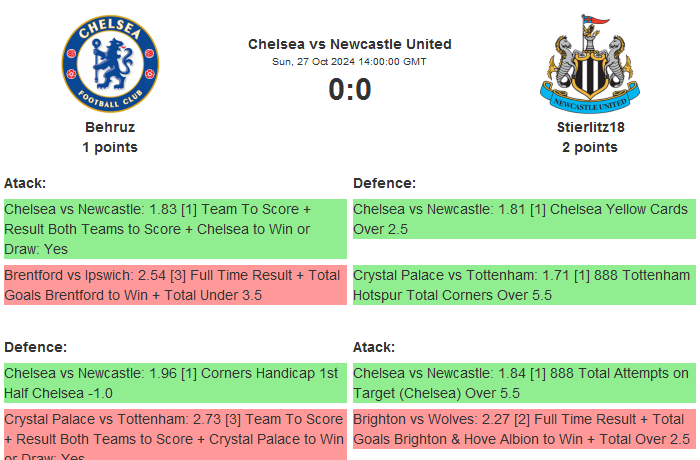The width and height of the screenshot is (700, 460).
Task: Open player Stierlitz18's profile name
Action: pos(589,127)
